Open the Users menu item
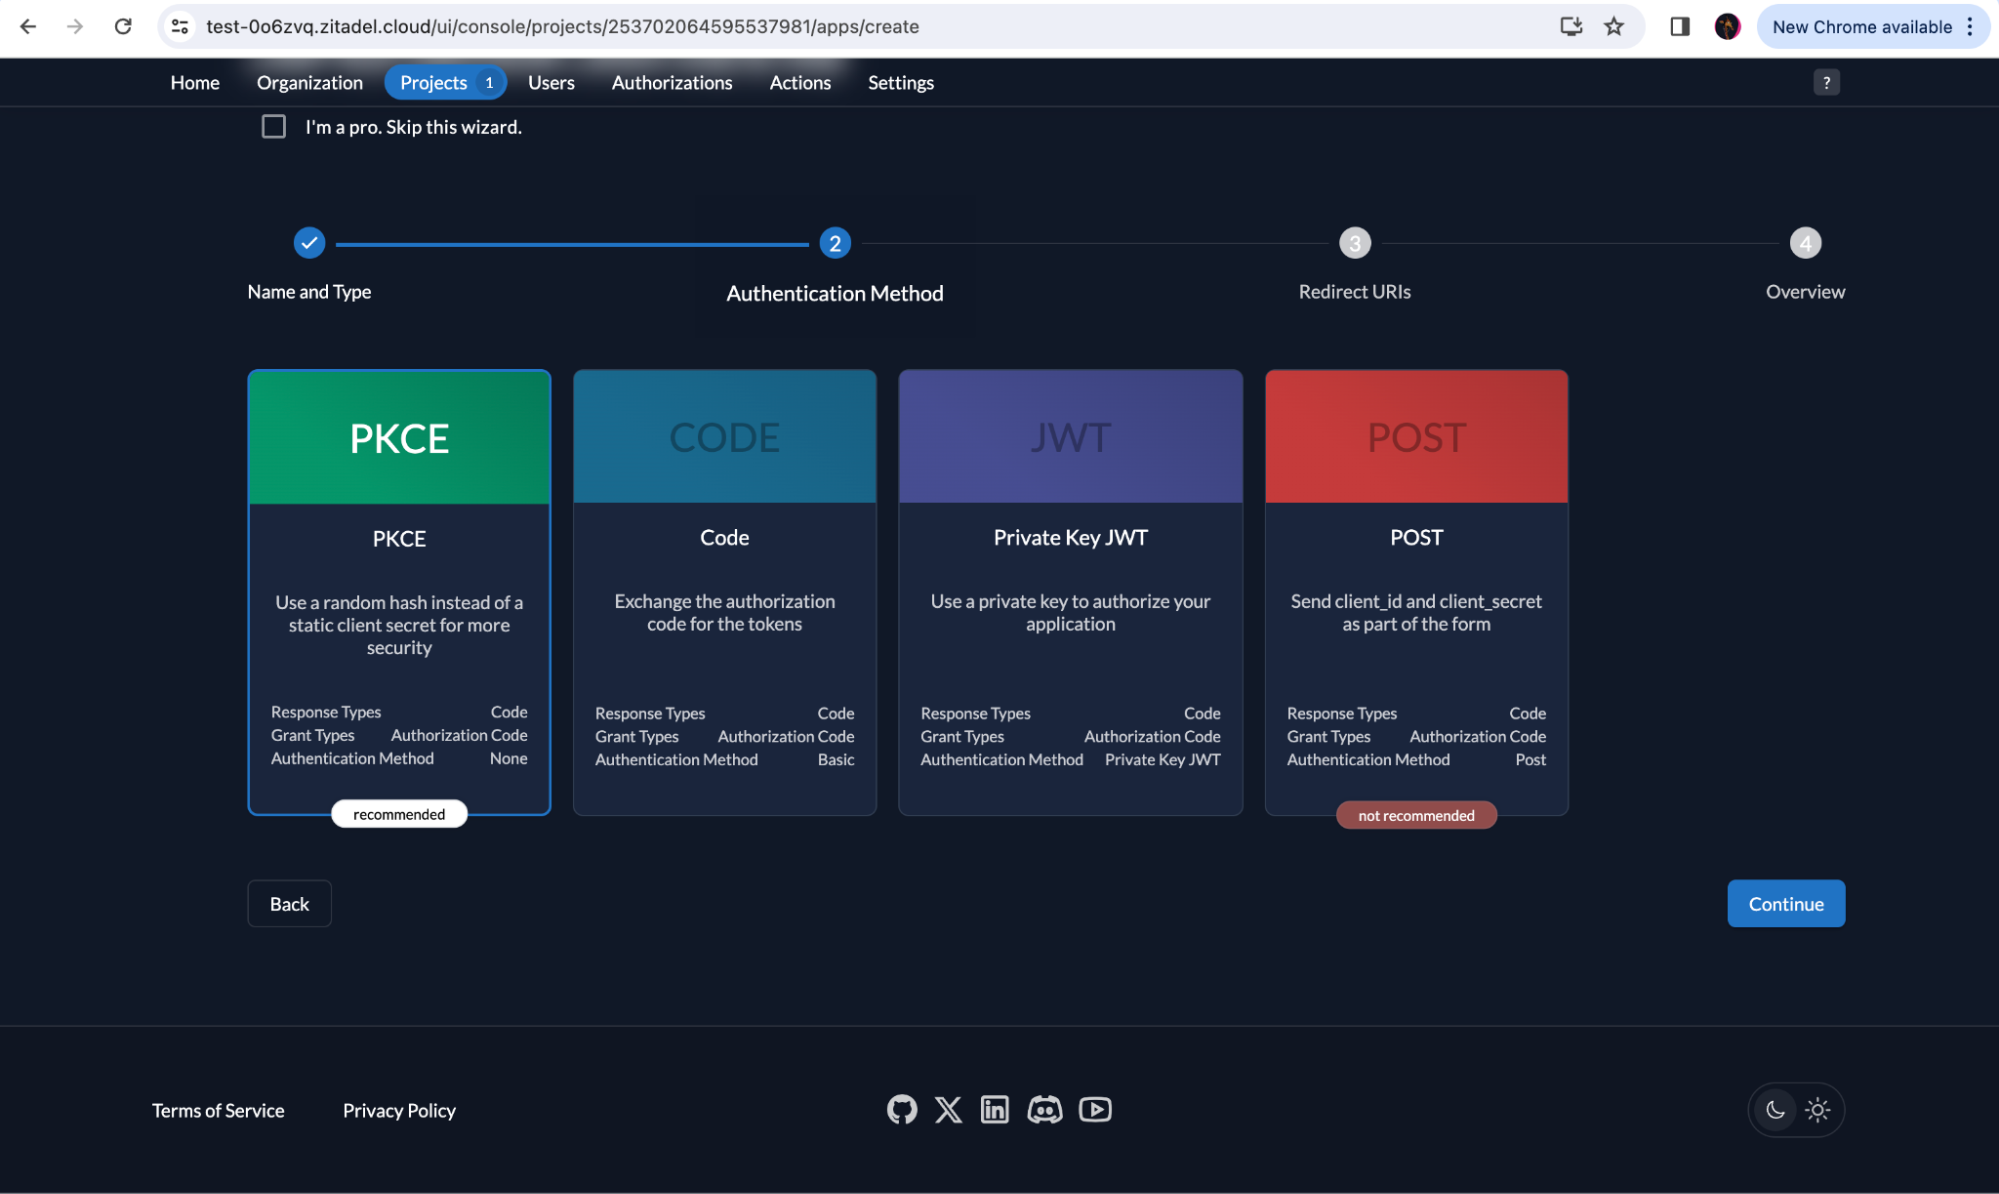 [551, 82]
